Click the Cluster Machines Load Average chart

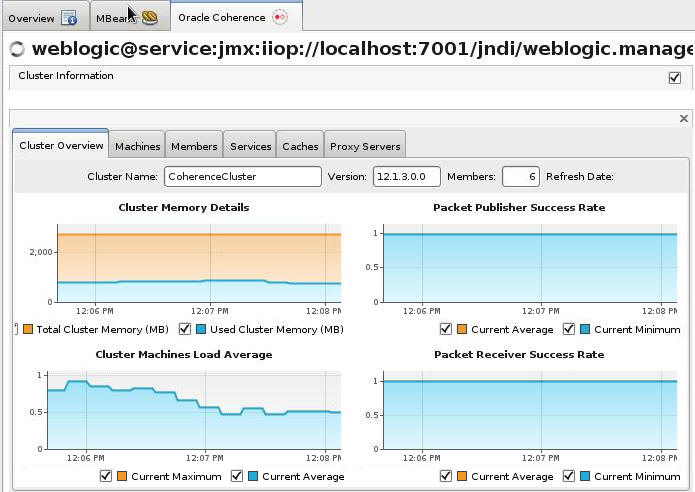[x=194, y=410]
